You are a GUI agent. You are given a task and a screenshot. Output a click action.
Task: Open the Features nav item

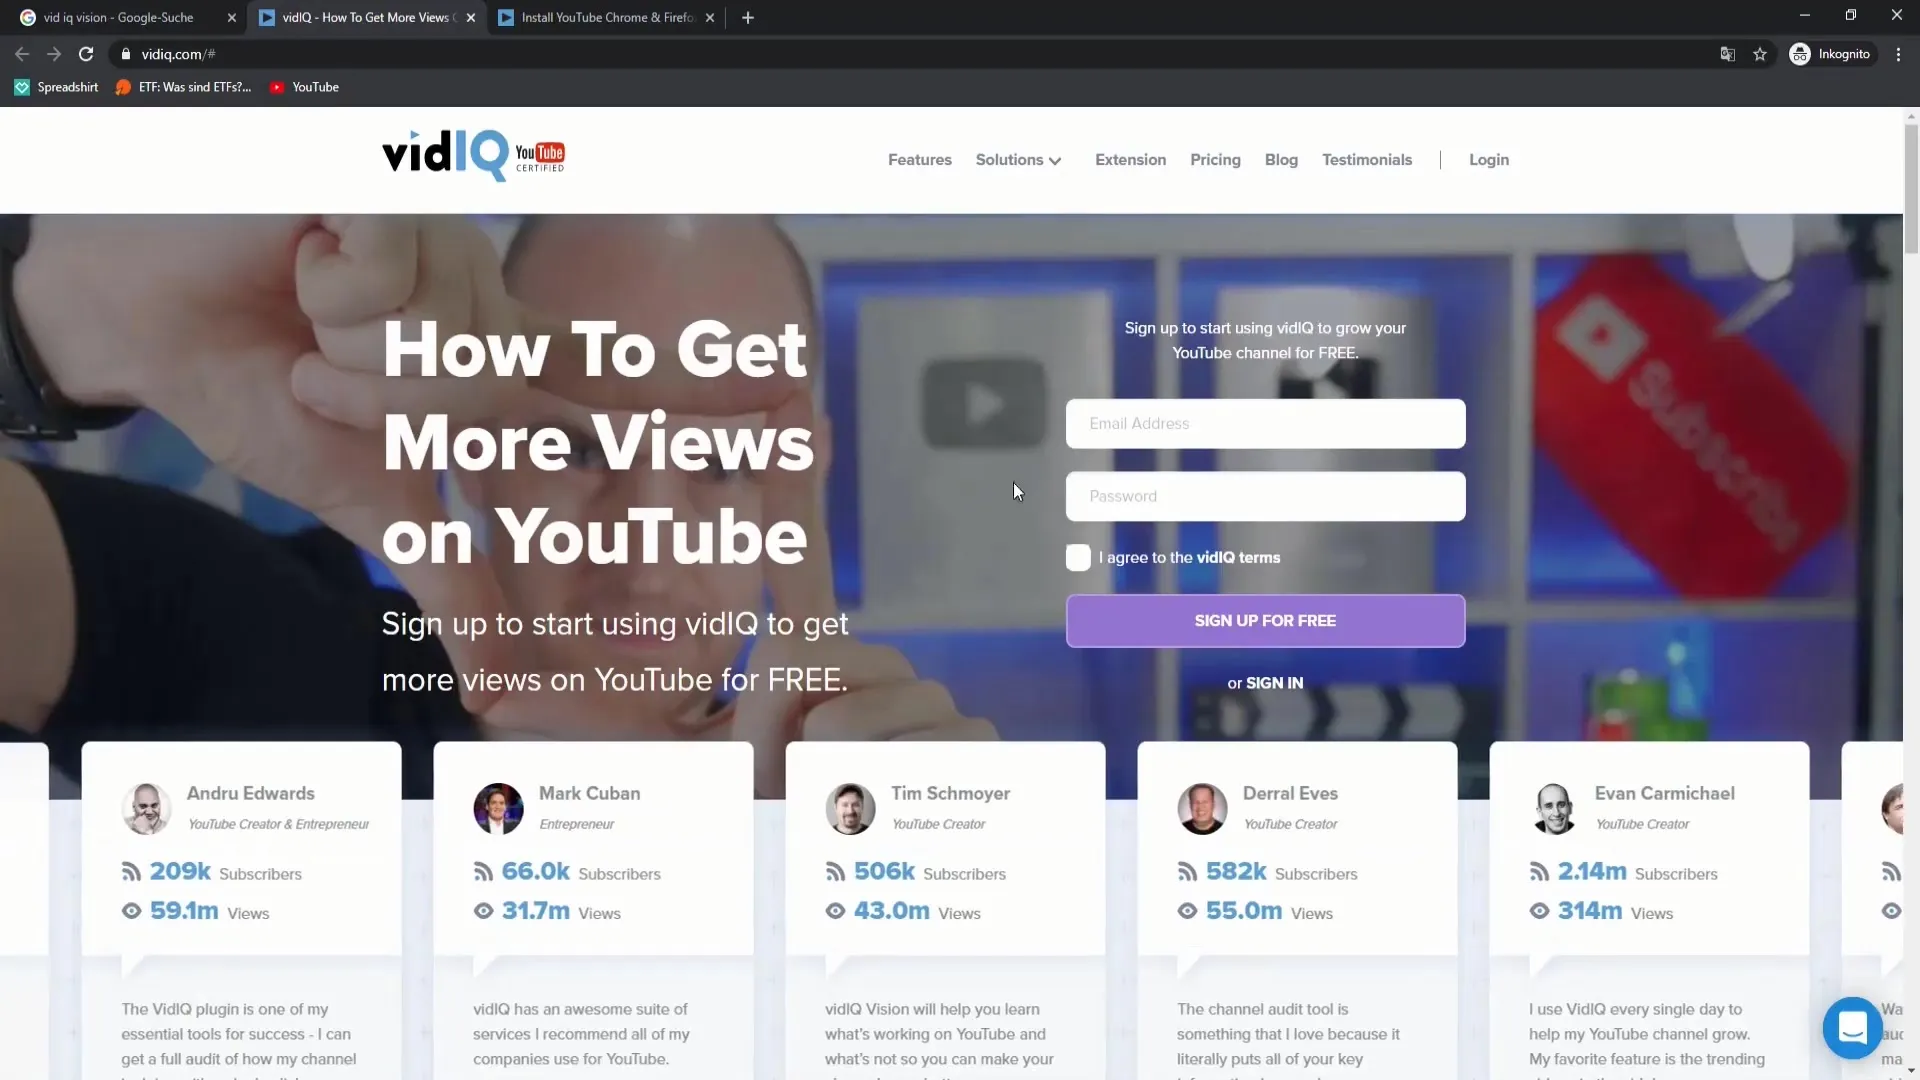coord(920,160)
